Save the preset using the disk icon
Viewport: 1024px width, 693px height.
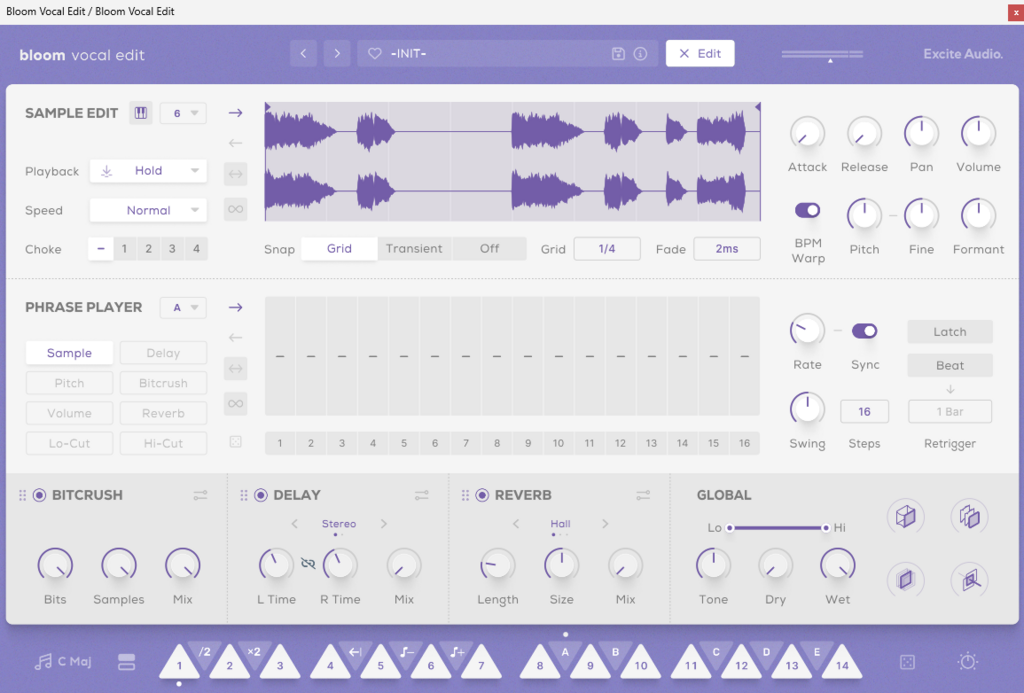[x=618, y=54]
